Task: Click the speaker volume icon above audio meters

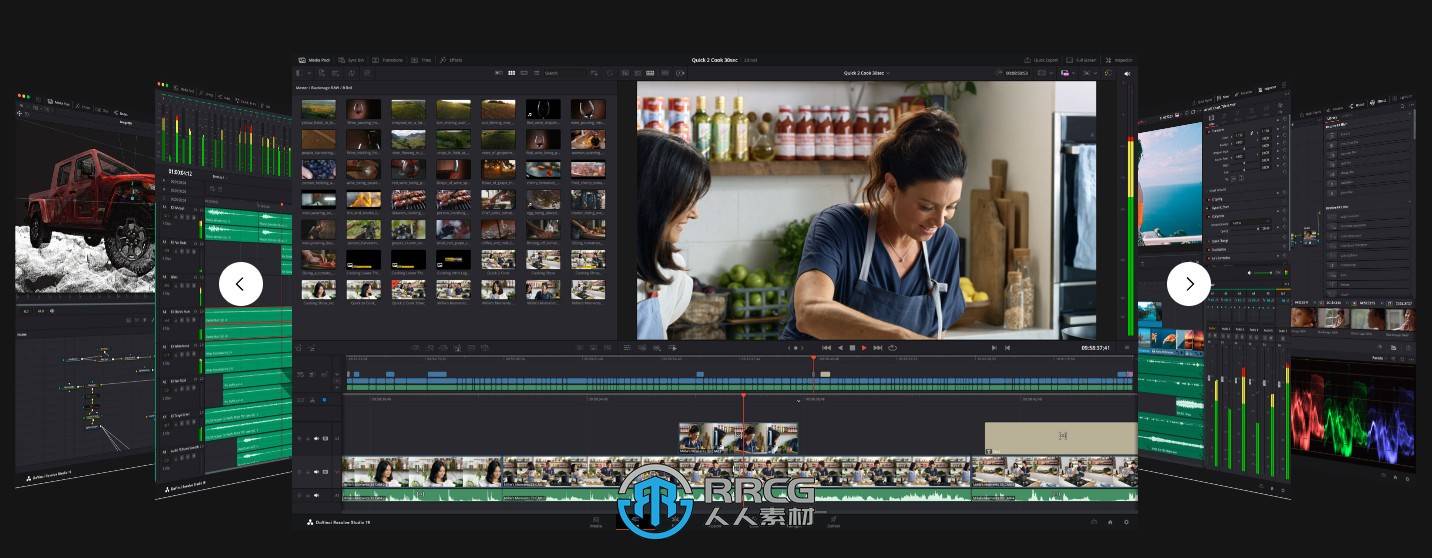Action: 1127,73
